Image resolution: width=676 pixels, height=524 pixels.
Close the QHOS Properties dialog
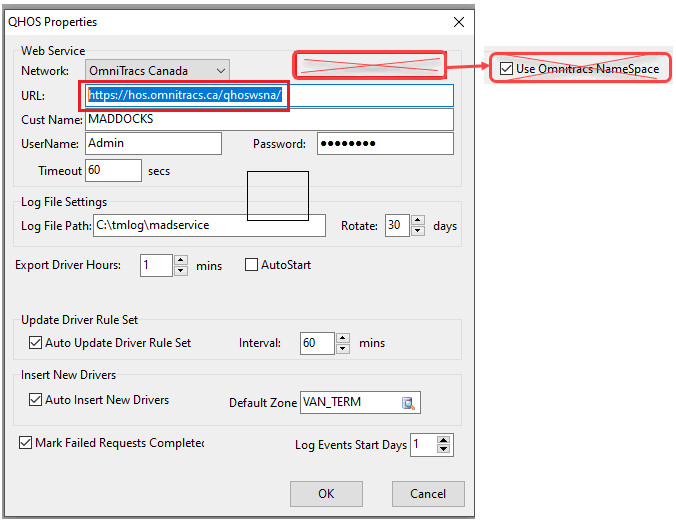tap(459, 22)
